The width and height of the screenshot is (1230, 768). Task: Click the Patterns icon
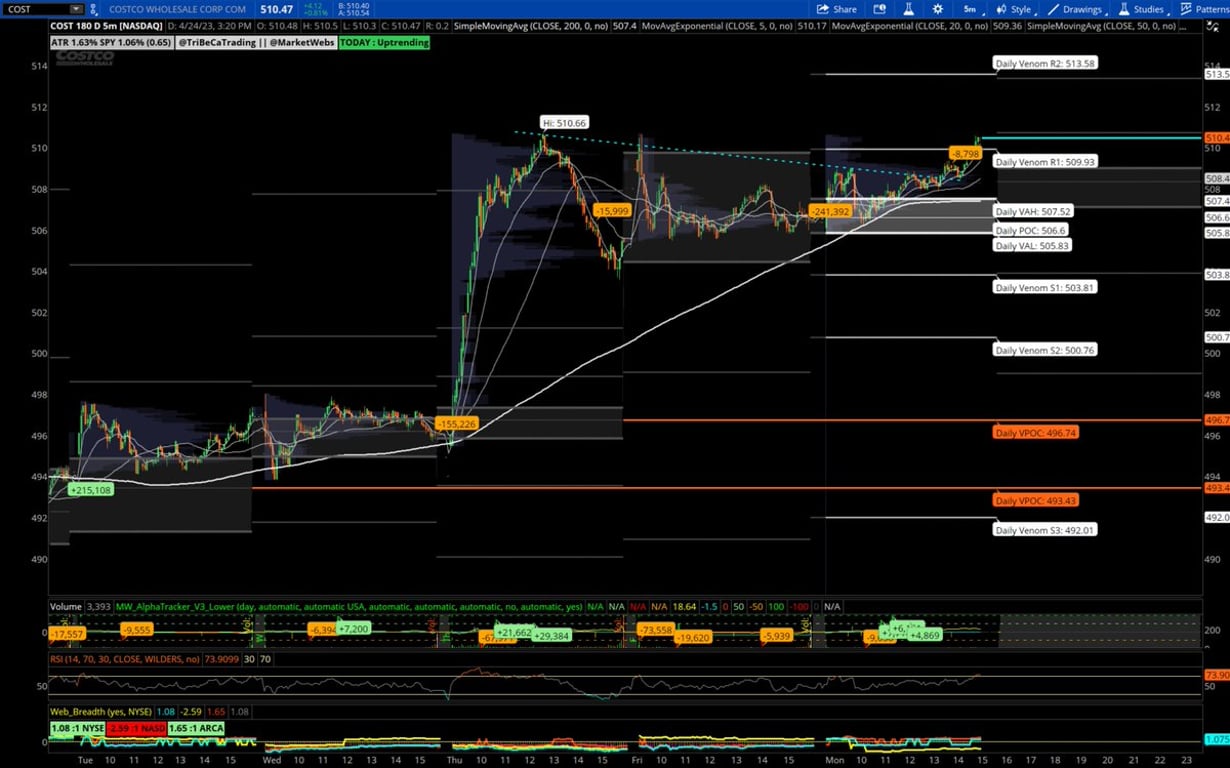point(1186,9)
